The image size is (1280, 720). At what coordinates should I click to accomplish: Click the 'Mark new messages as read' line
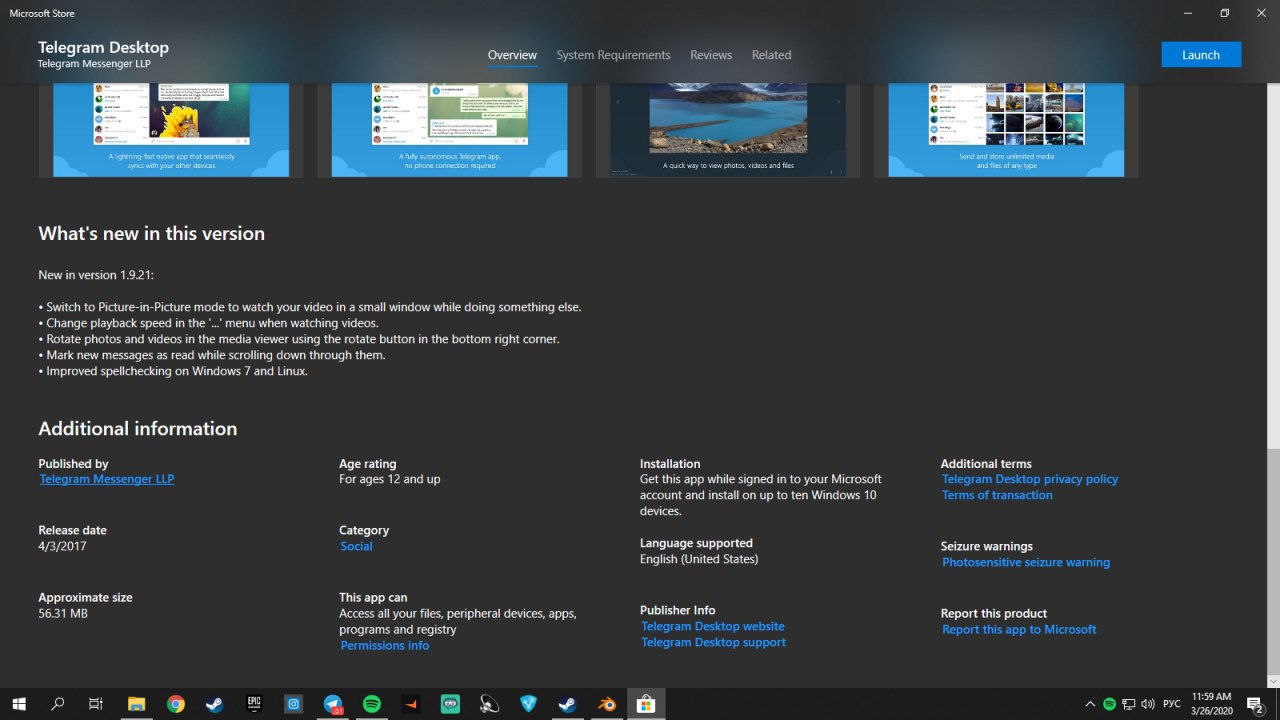coord(212,355)
